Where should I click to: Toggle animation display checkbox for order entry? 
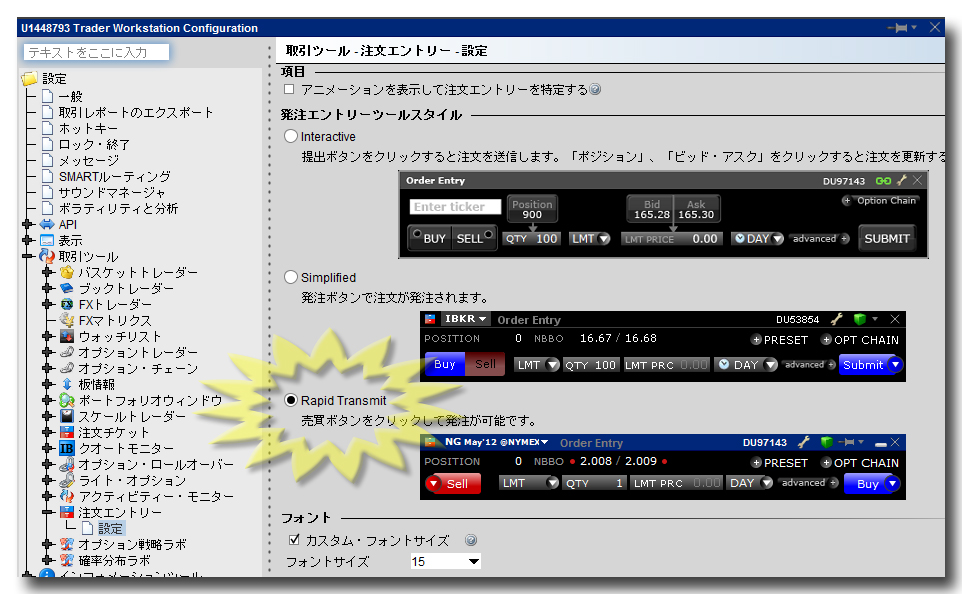click(289, 90)
